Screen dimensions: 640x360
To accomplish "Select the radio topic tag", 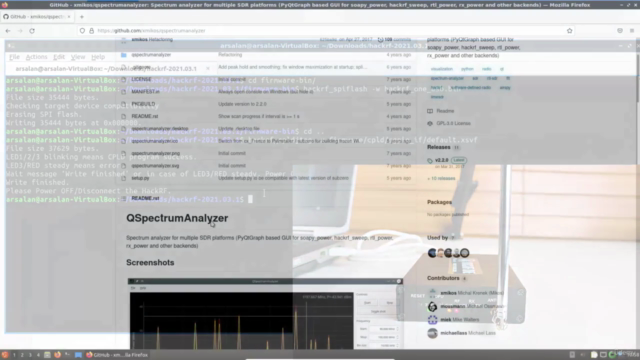I will 487,69.
